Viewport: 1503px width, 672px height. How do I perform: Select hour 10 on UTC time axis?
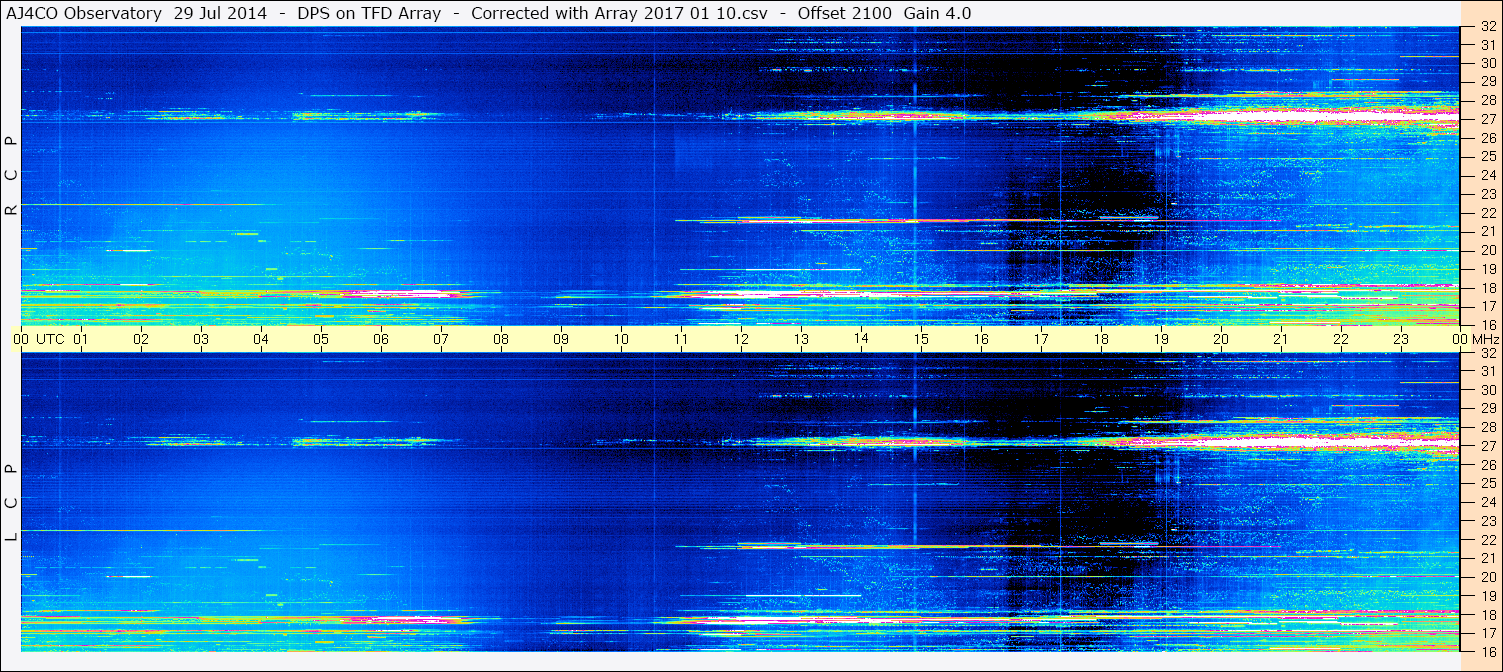point(621,339)
